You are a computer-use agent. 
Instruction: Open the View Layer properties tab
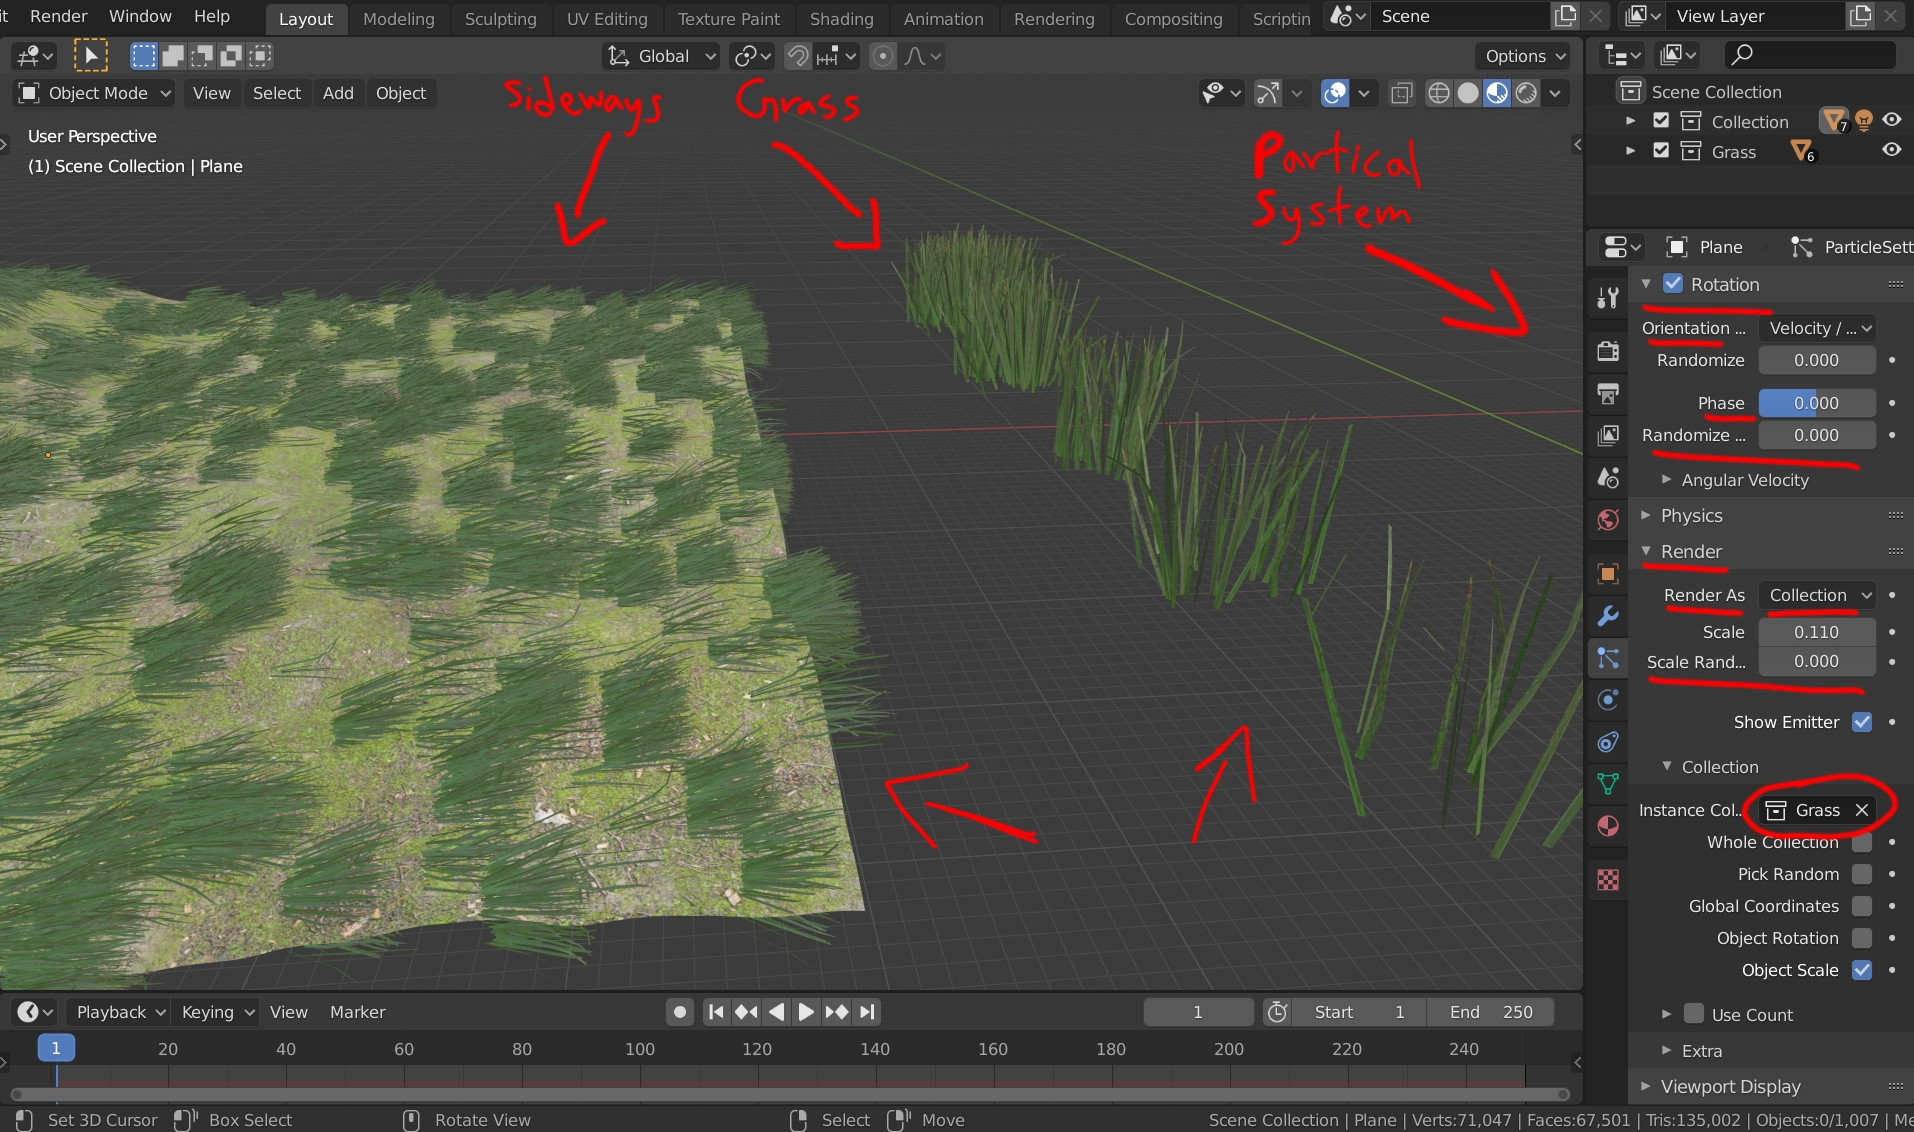point(1608,435)
